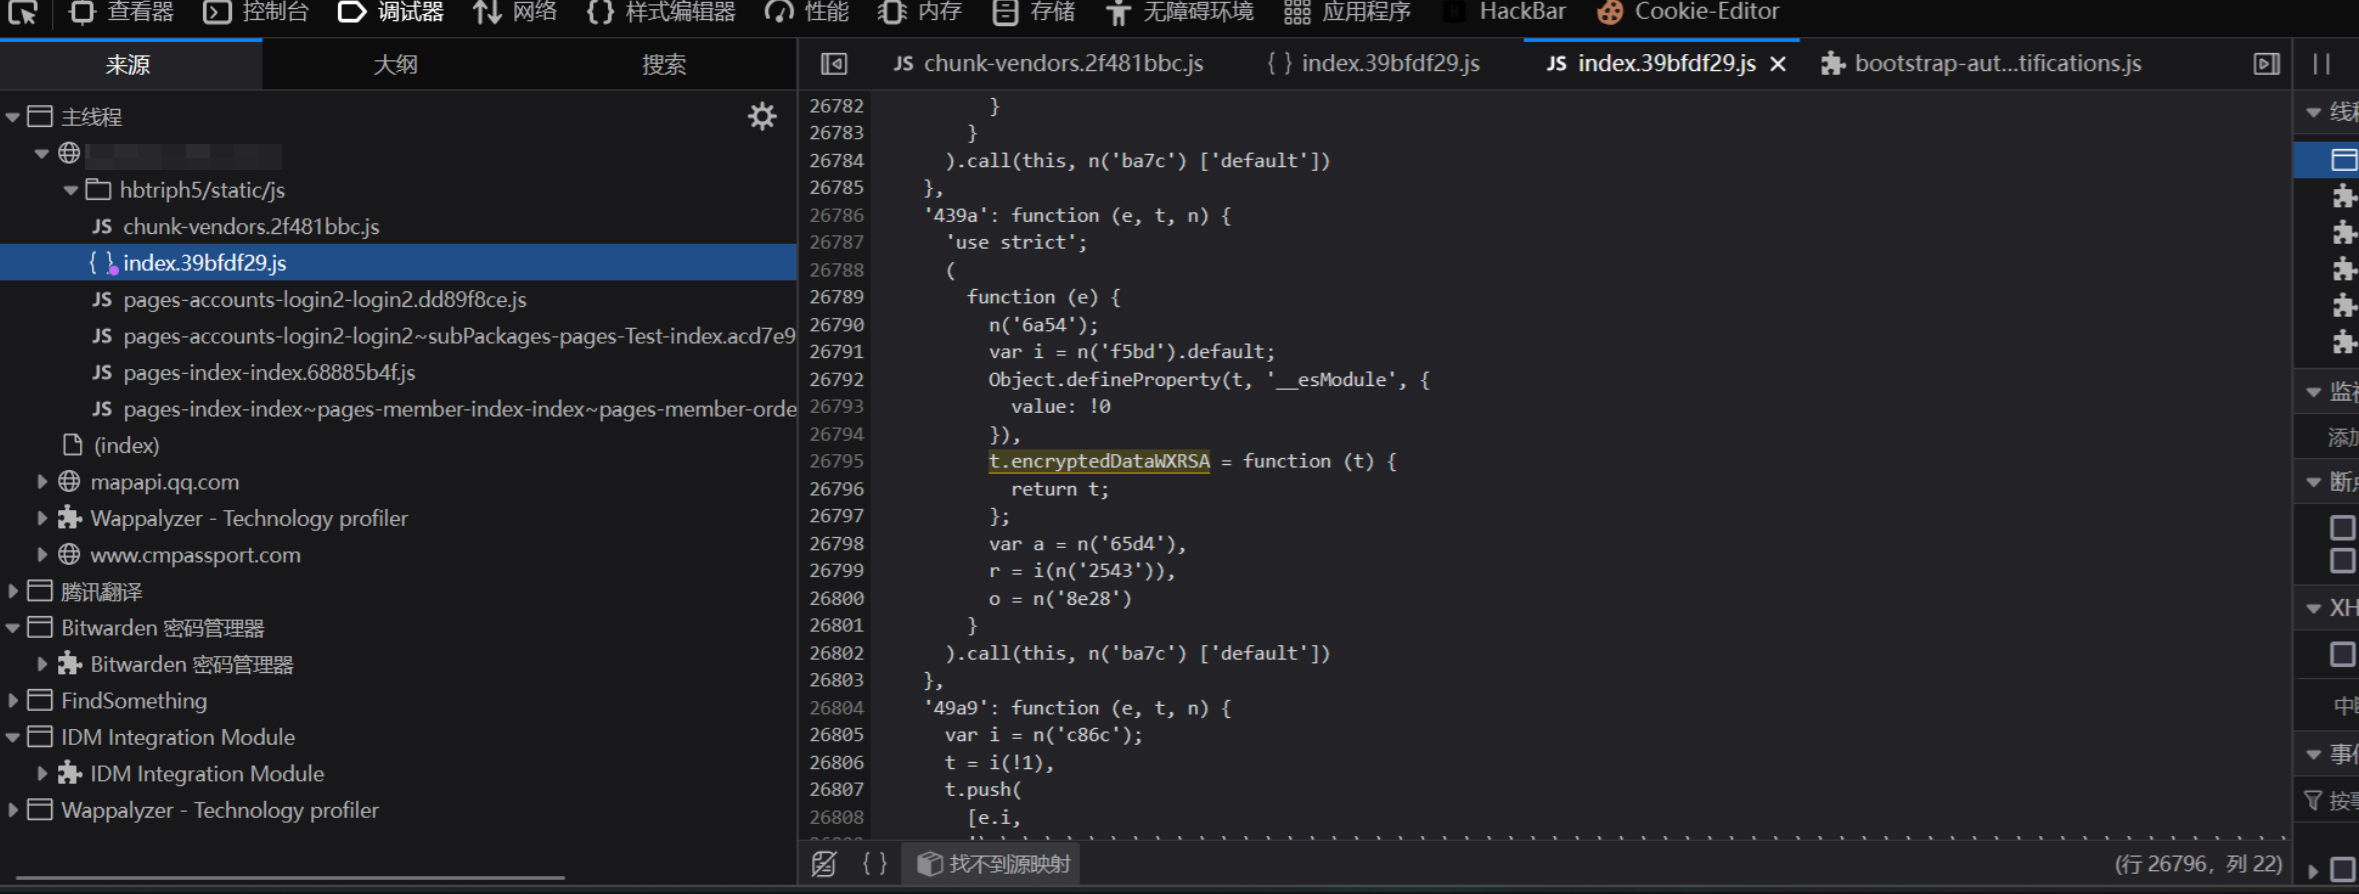Open pages-index-index.68885b4f.js file
This screenshot has width=2359, height=894.
point(269,373)
